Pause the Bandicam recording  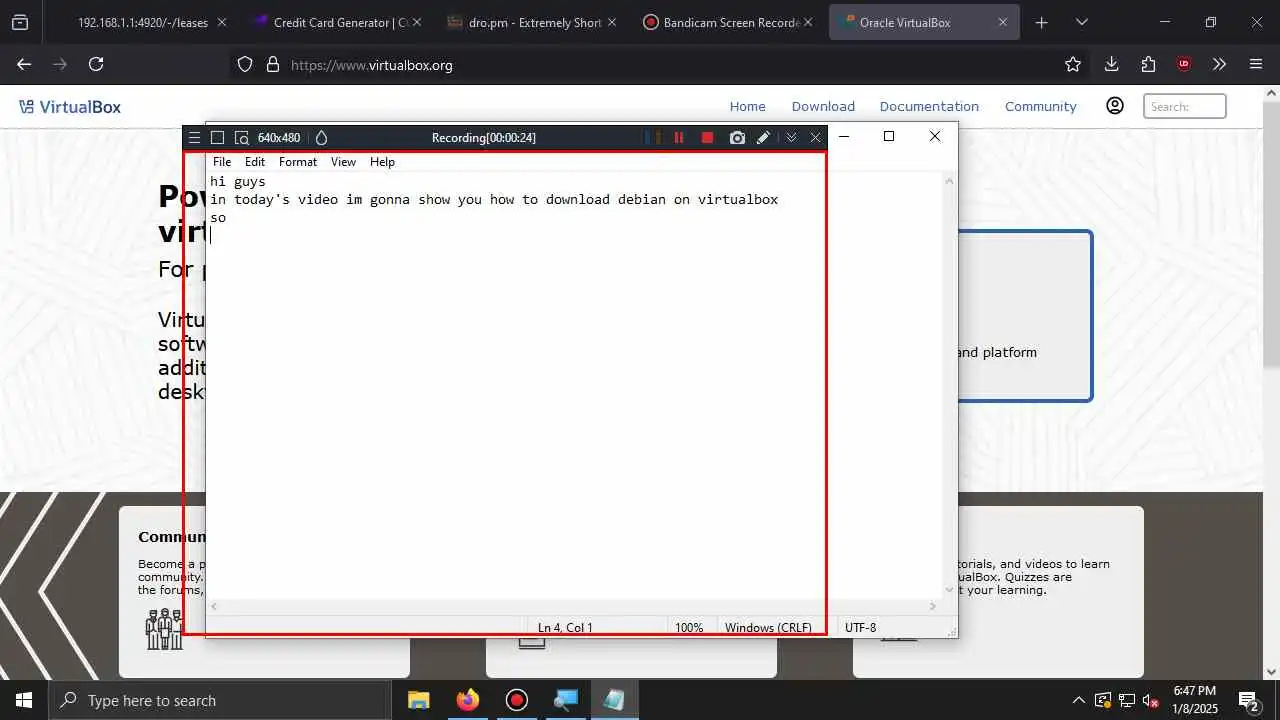(x=679, y=138)
